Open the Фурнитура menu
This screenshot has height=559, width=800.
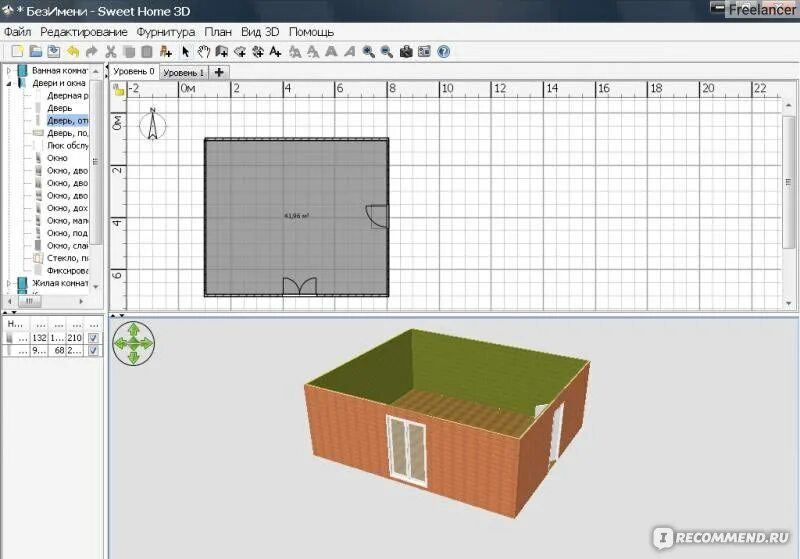tap(165, 32)
